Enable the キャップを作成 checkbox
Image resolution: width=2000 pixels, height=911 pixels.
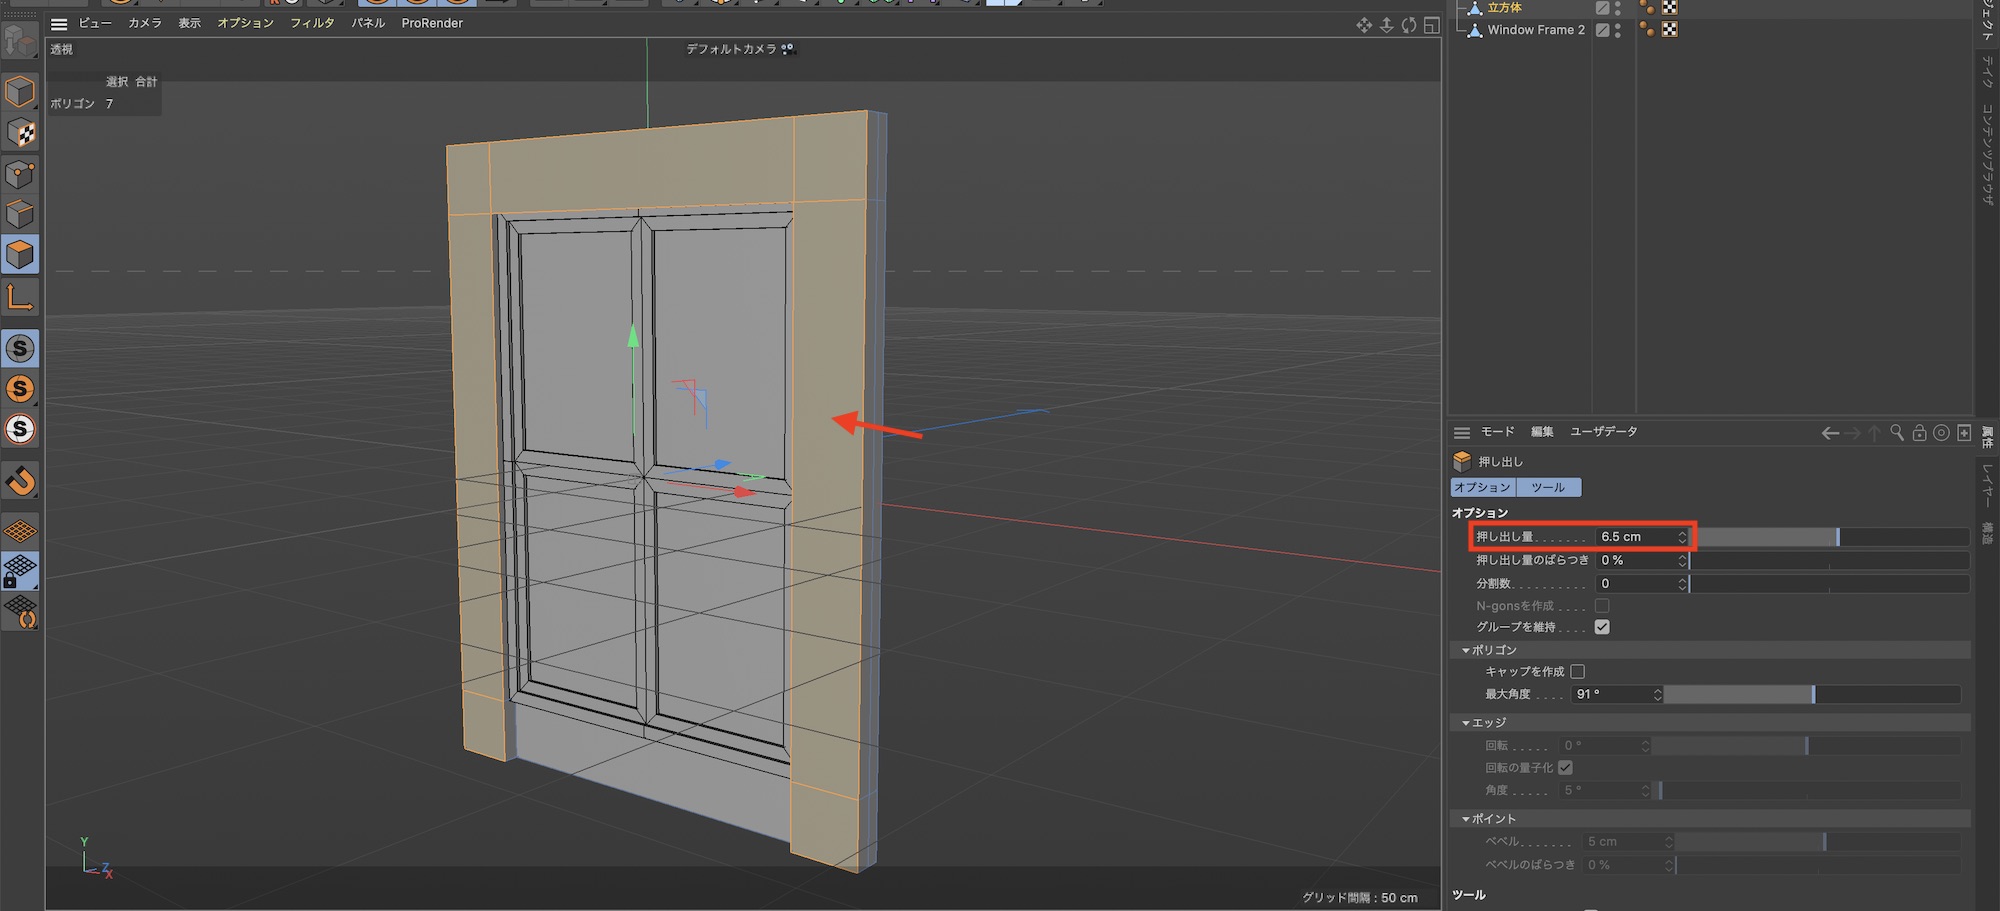tap(1577, 671)
